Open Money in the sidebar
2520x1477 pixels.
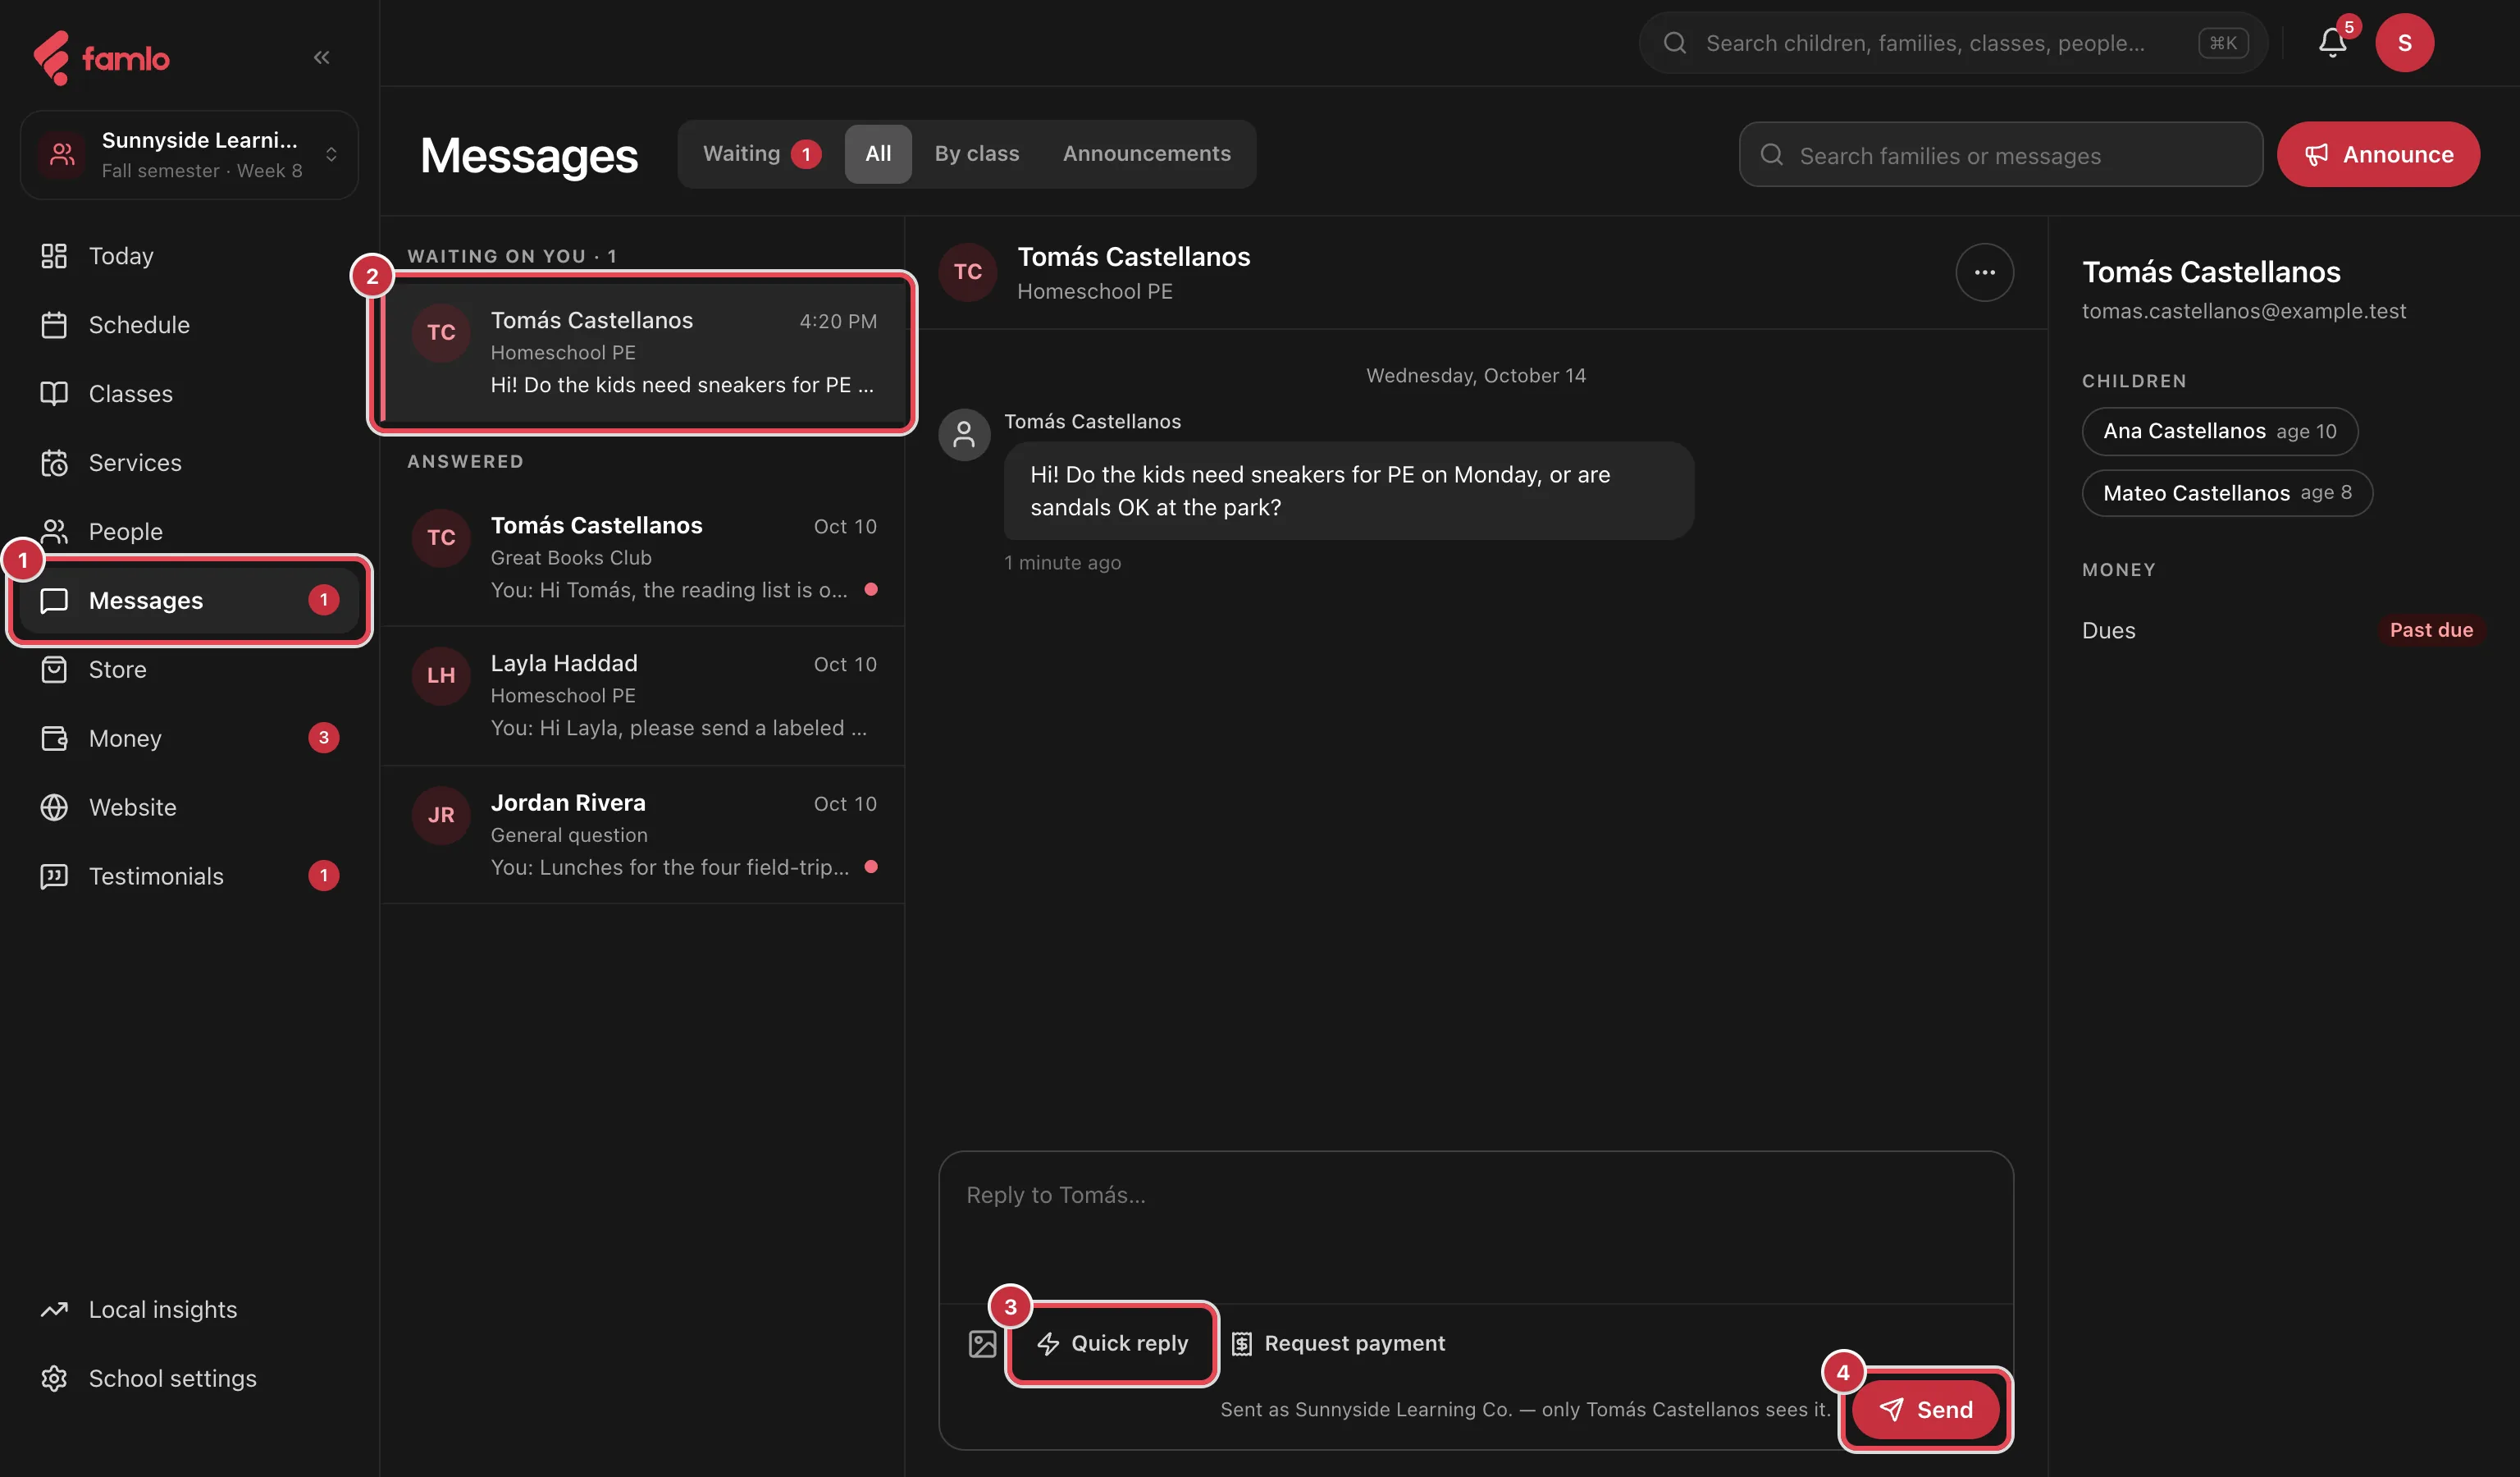[x=189, y=739]
